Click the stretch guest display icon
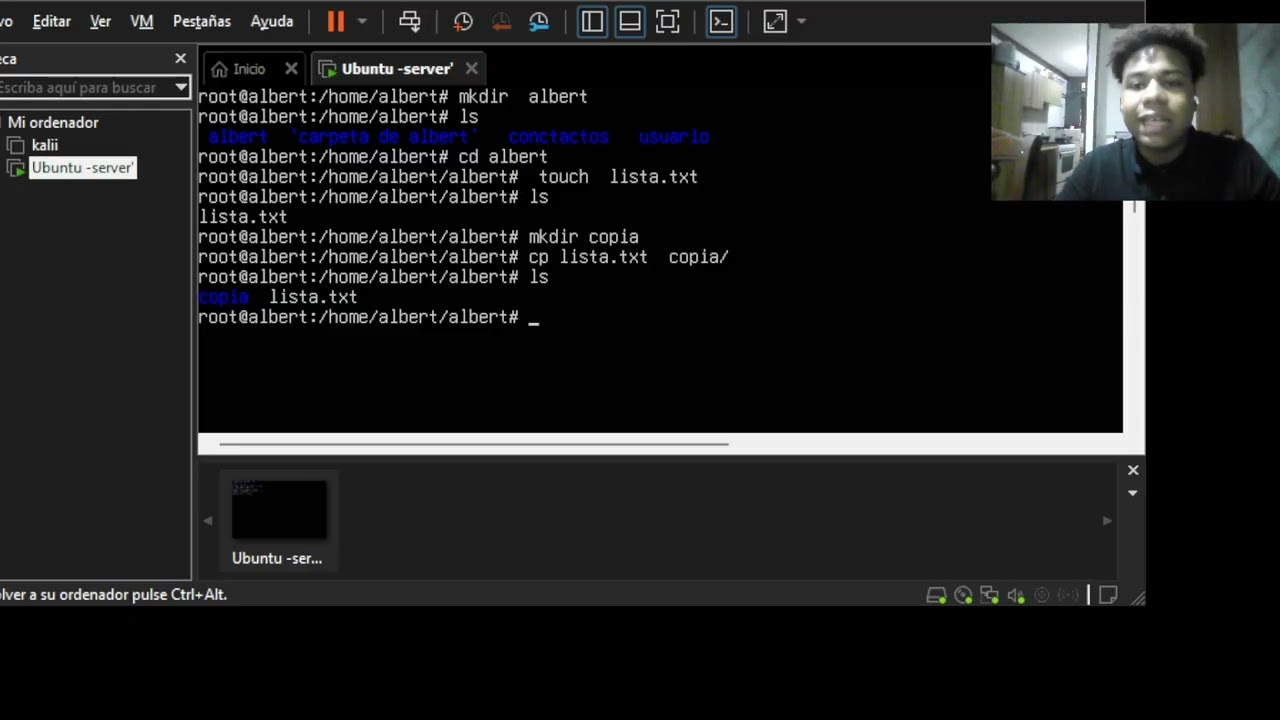 click(775, 21)
